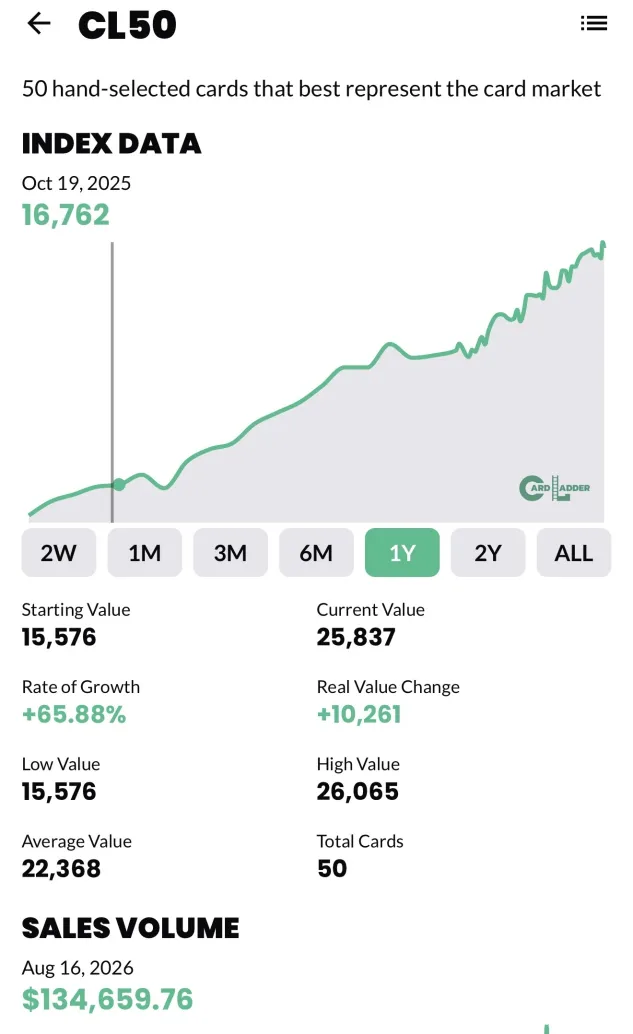Select the 1M time range
633x1034 pixels.
(144, 553)
